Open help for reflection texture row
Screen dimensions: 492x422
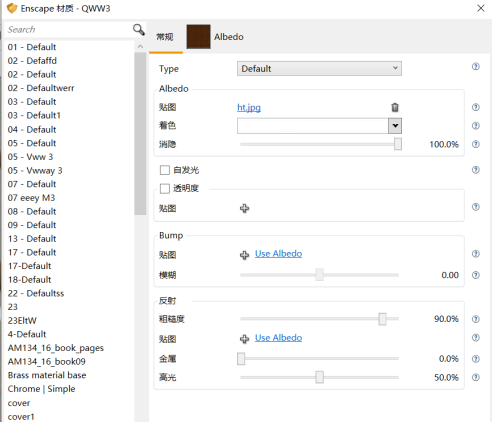tap(476, 338)
